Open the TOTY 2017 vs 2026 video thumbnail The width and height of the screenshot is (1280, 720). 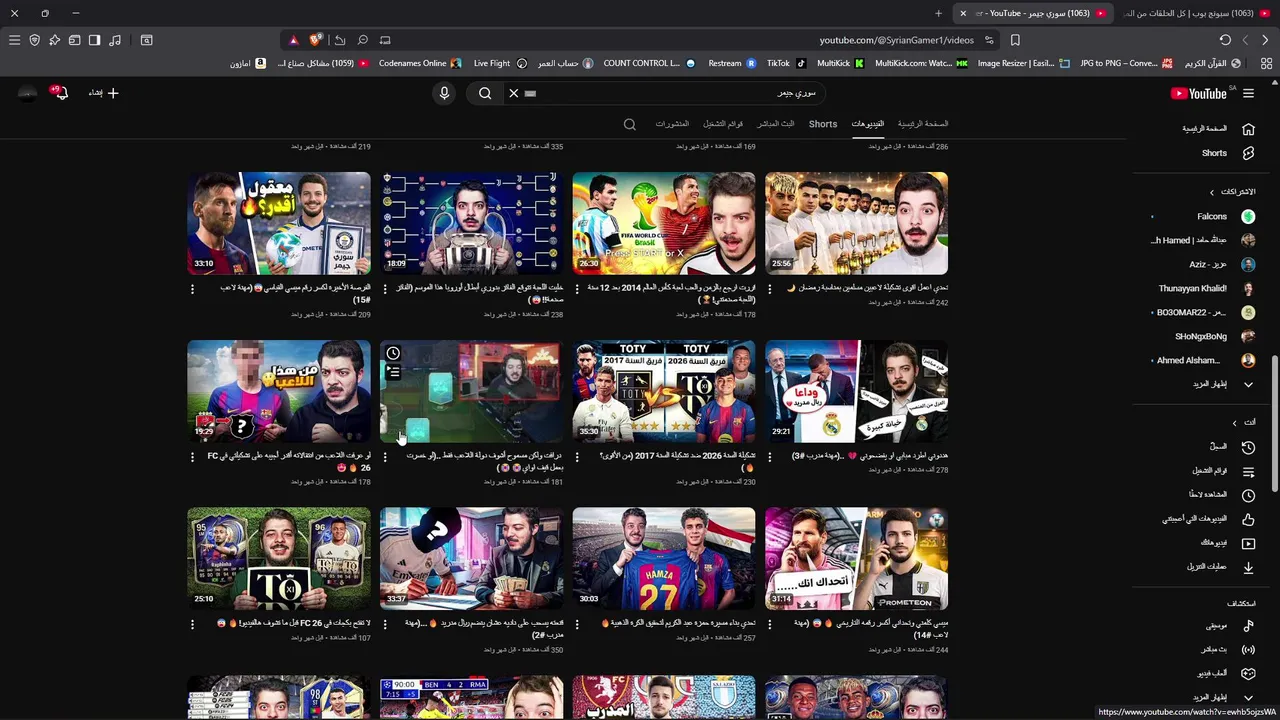coord(664,391)
